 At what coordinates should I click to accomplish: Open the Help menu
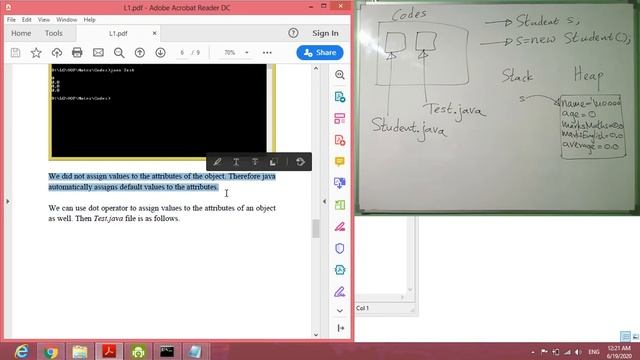pos(89,20)
